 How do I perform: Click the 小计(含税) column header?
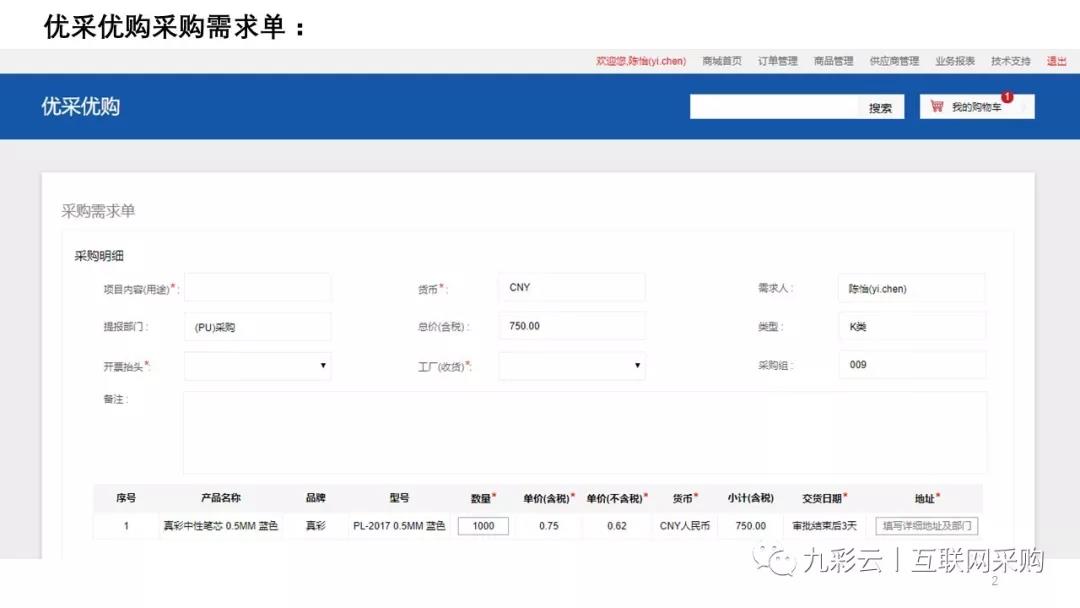(x=750, y=498)
